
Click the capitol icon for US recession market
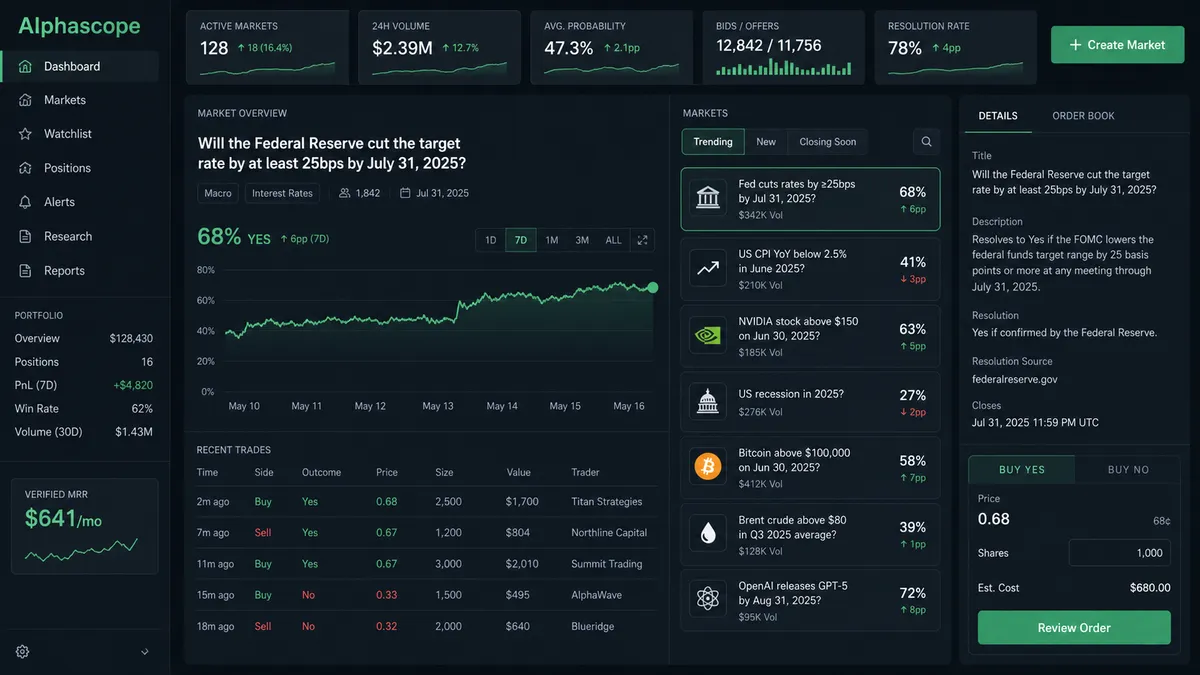click(708, 402)
